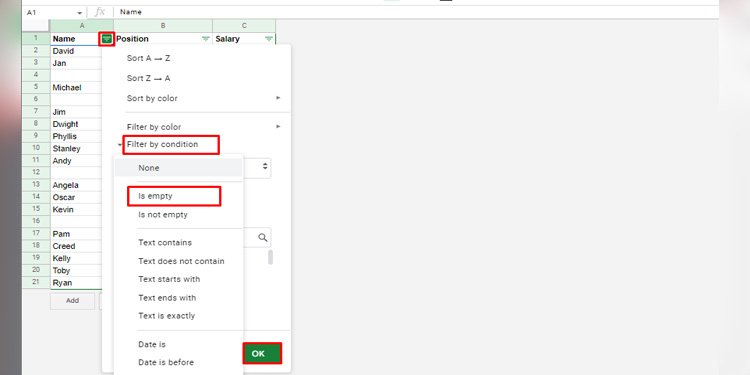Click the cell containing Toby

76,270
